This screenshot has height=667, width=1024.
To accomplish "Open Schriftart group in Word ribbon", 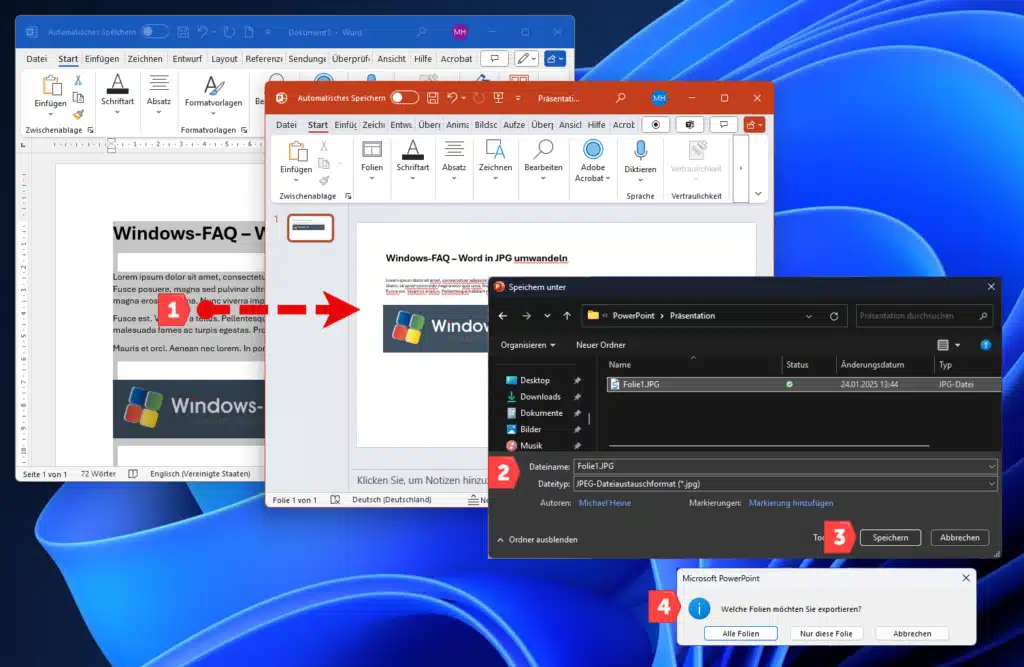I will 118,93.
